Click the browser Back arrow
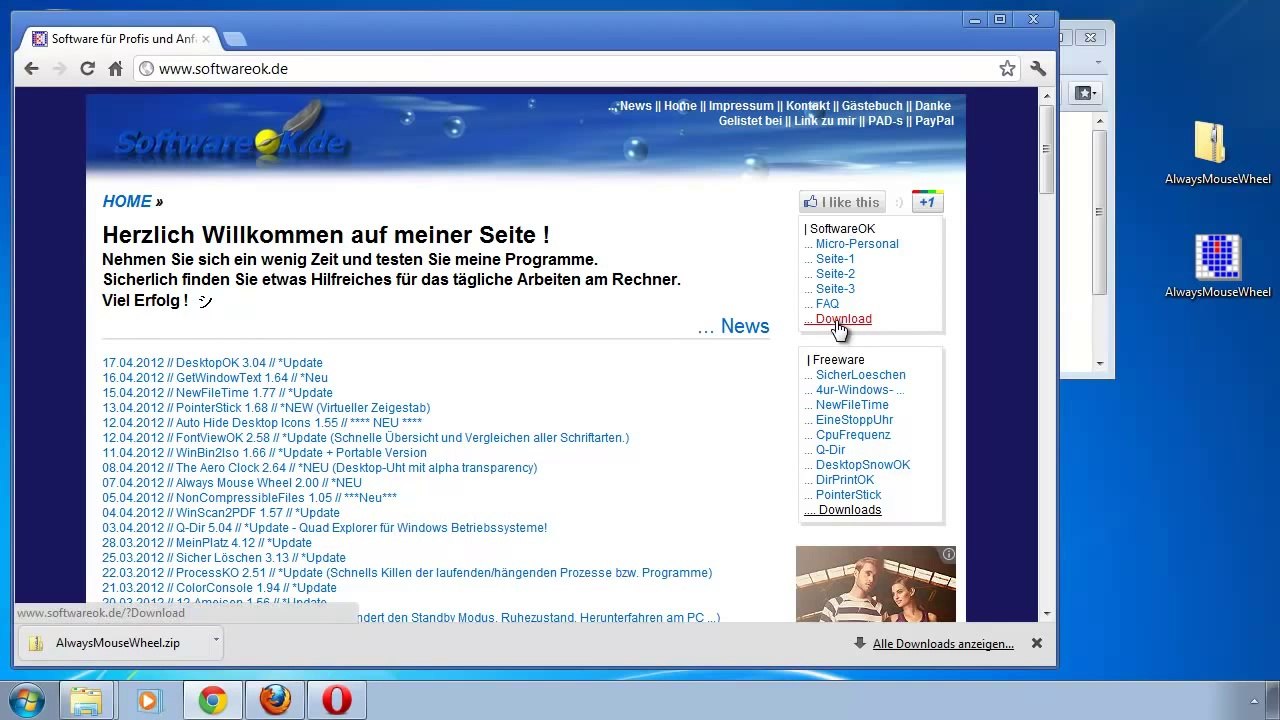The width and height of the screenshot is (1280, 720). click(31, 69)
